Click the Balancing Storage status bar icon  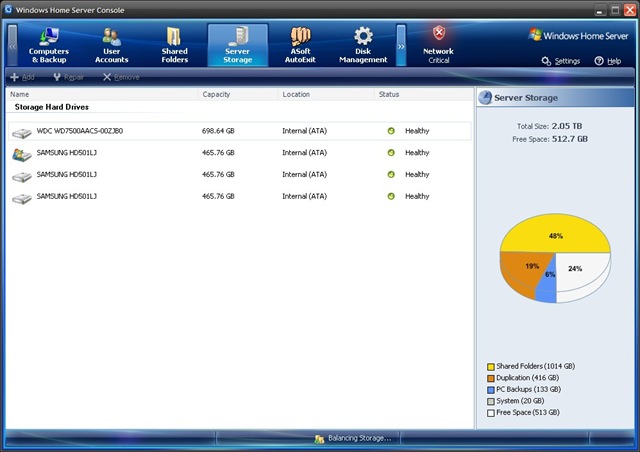click(319, 439)
